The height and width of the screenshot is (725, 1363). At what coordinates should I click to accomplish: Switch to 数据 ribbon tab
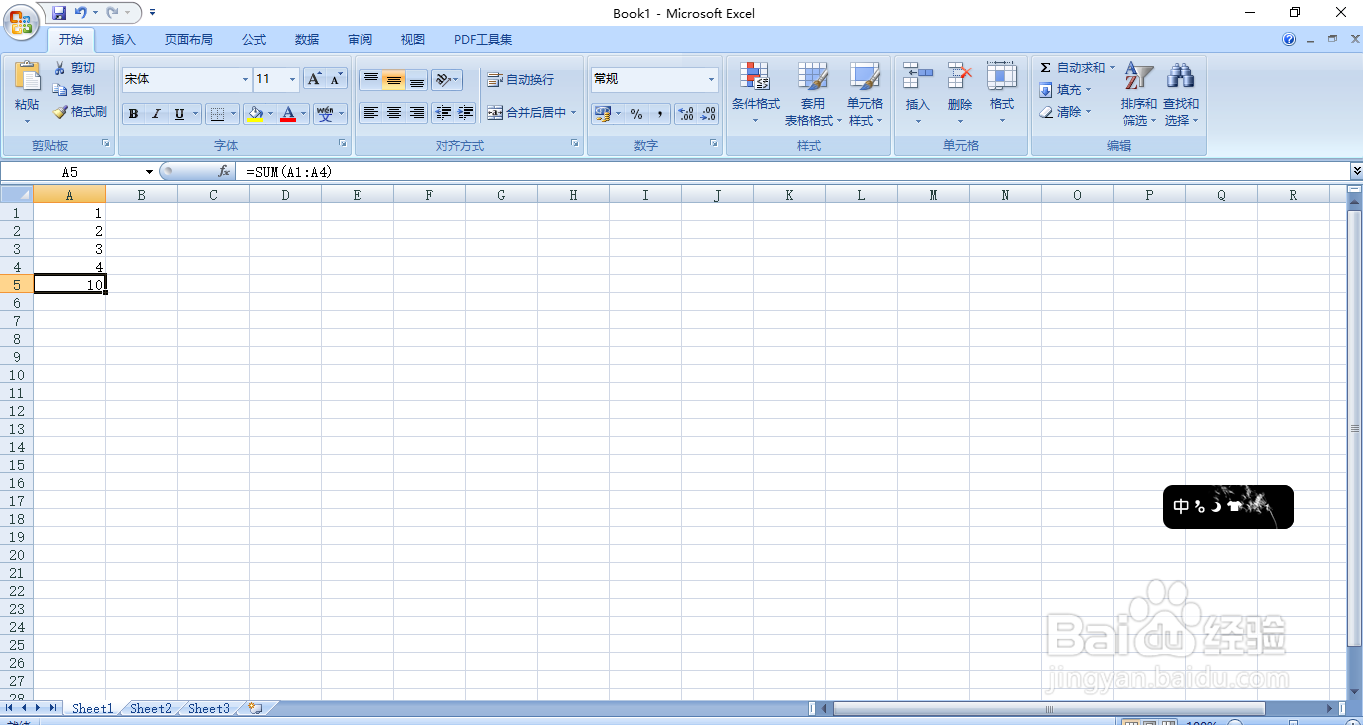pos(307,40)
